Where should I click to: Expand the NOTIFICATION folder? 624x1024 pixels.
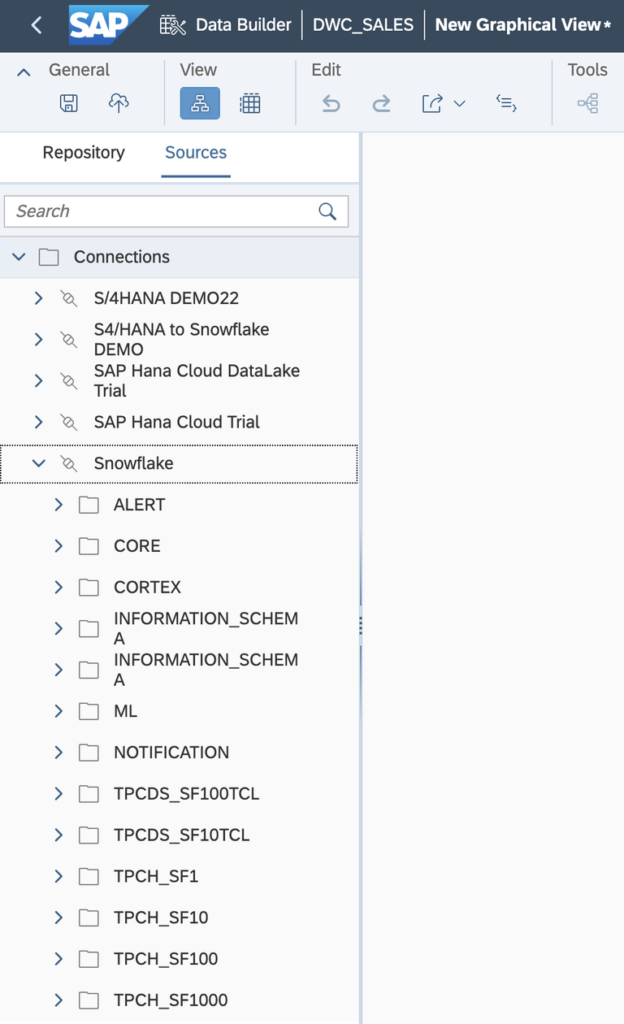(59, 752)
